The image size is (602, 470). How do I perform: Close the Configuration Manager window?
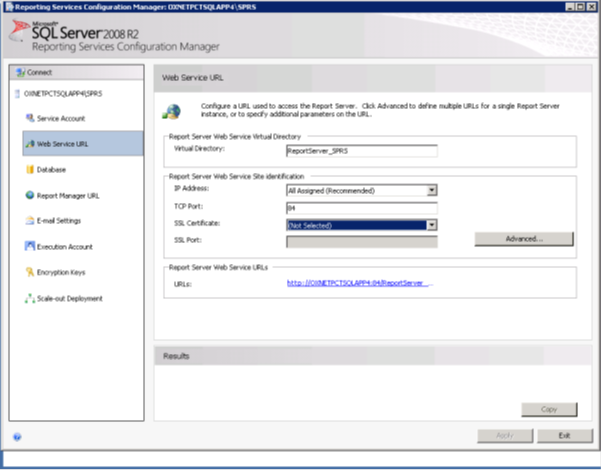point(592,7)
